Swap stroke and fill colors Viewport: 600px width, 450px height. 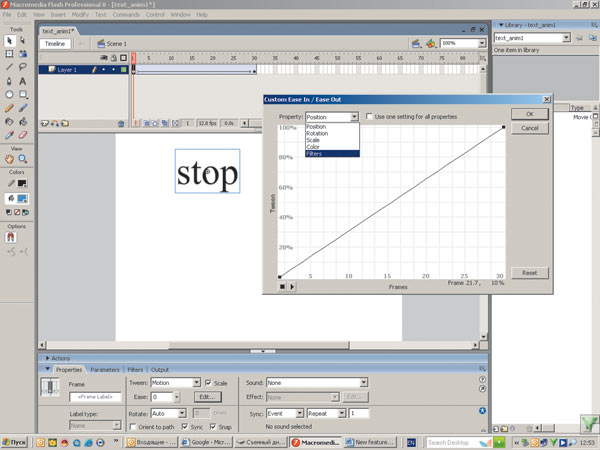click(x=25, y=212)
